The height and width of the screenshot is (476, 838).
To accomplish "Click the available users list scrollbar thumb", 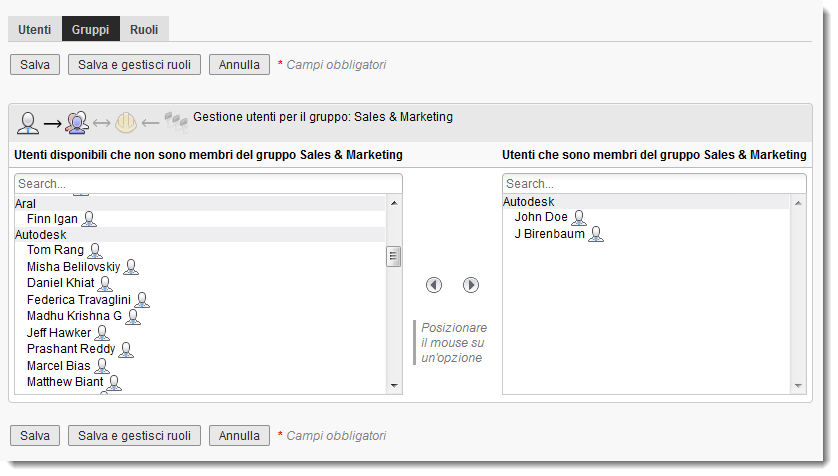I will (x=394, y=256).
